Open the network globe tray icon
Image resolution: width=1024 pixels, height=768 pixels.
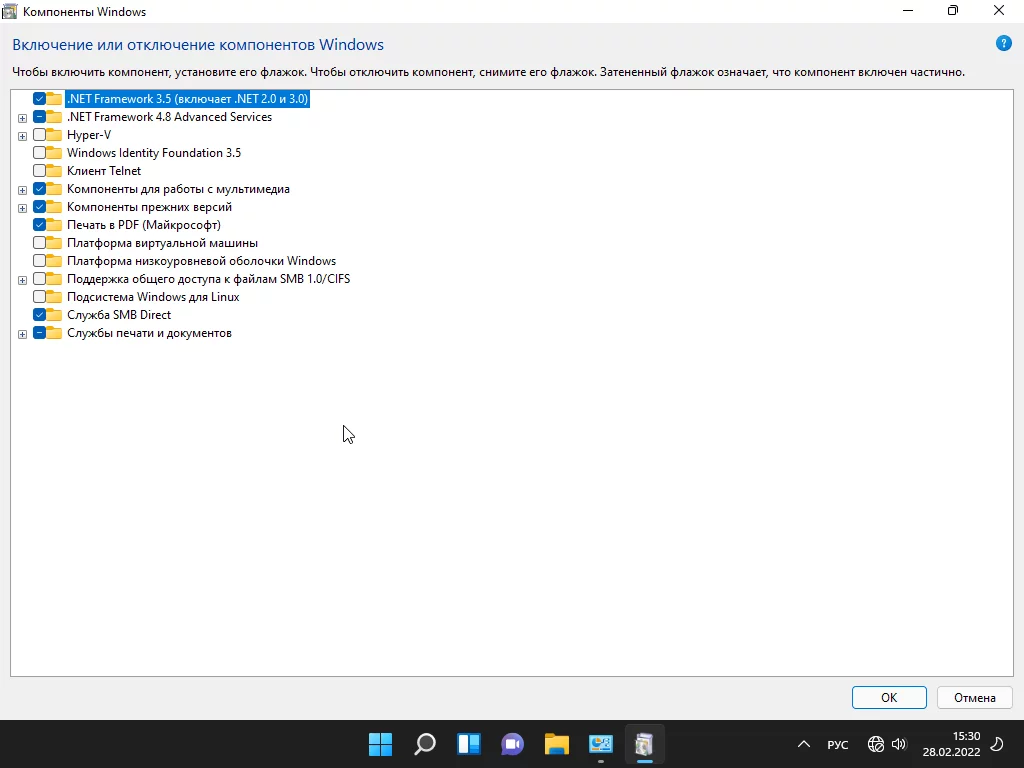876,744
